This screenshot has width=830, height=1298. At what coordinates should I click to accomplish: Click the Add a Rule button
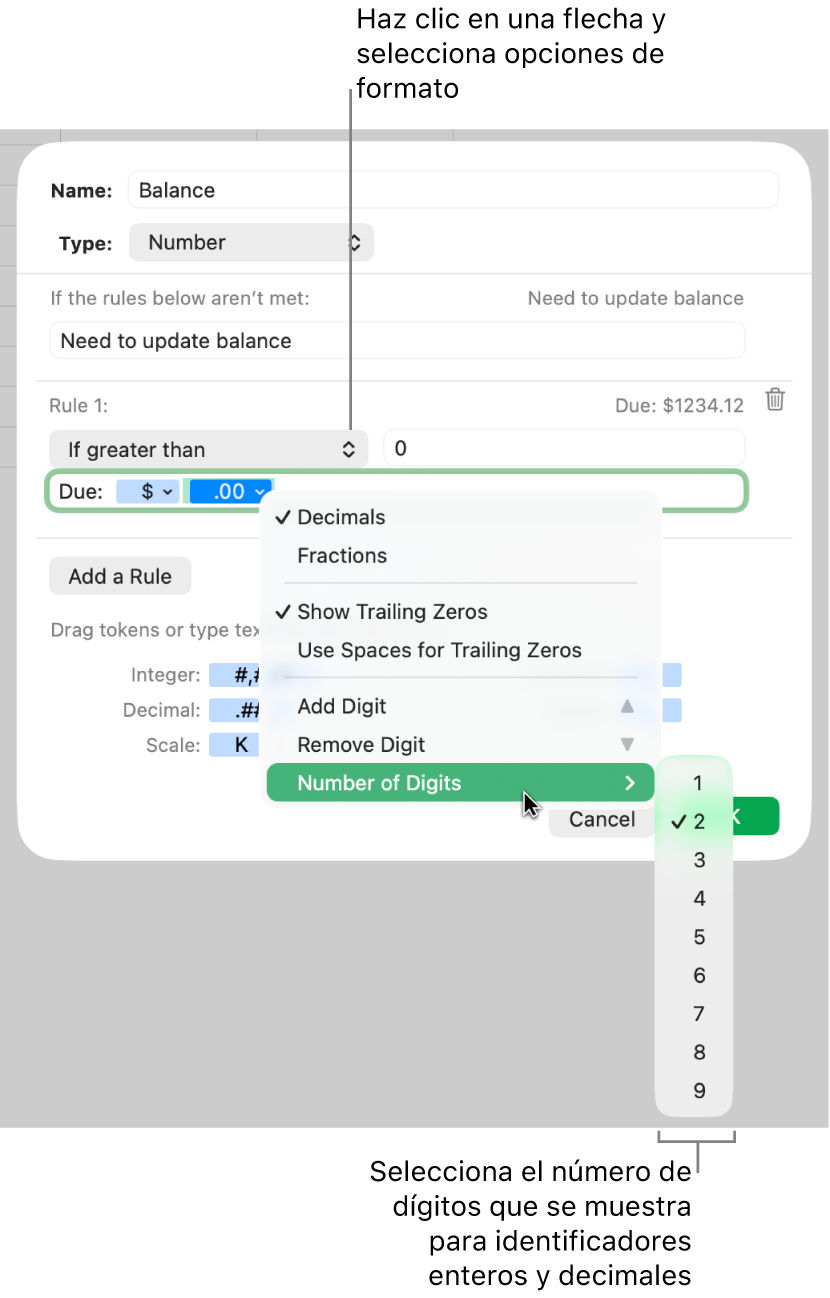tap(119, 576)
